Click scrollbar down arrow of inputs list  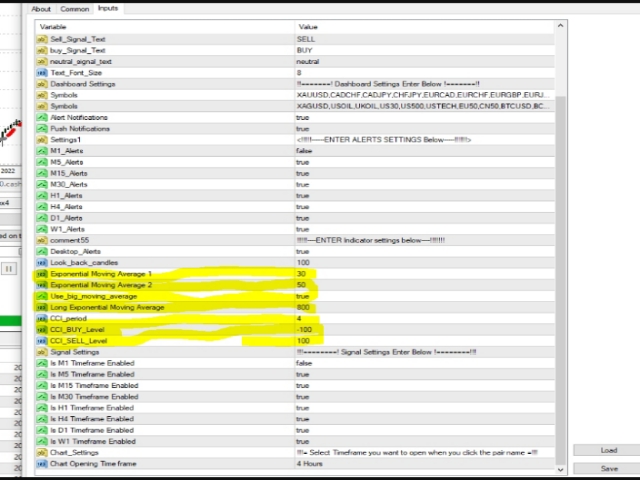560,469
